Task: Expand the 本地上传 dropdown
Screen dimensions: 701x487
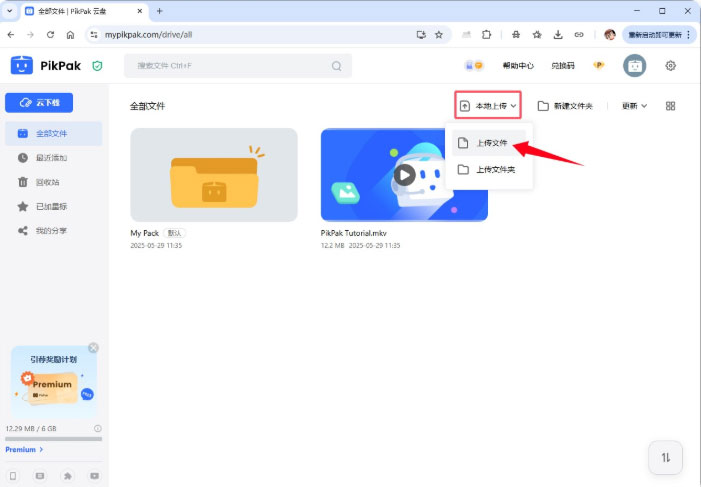Action: pyautogui.click(x=488, y=106)
